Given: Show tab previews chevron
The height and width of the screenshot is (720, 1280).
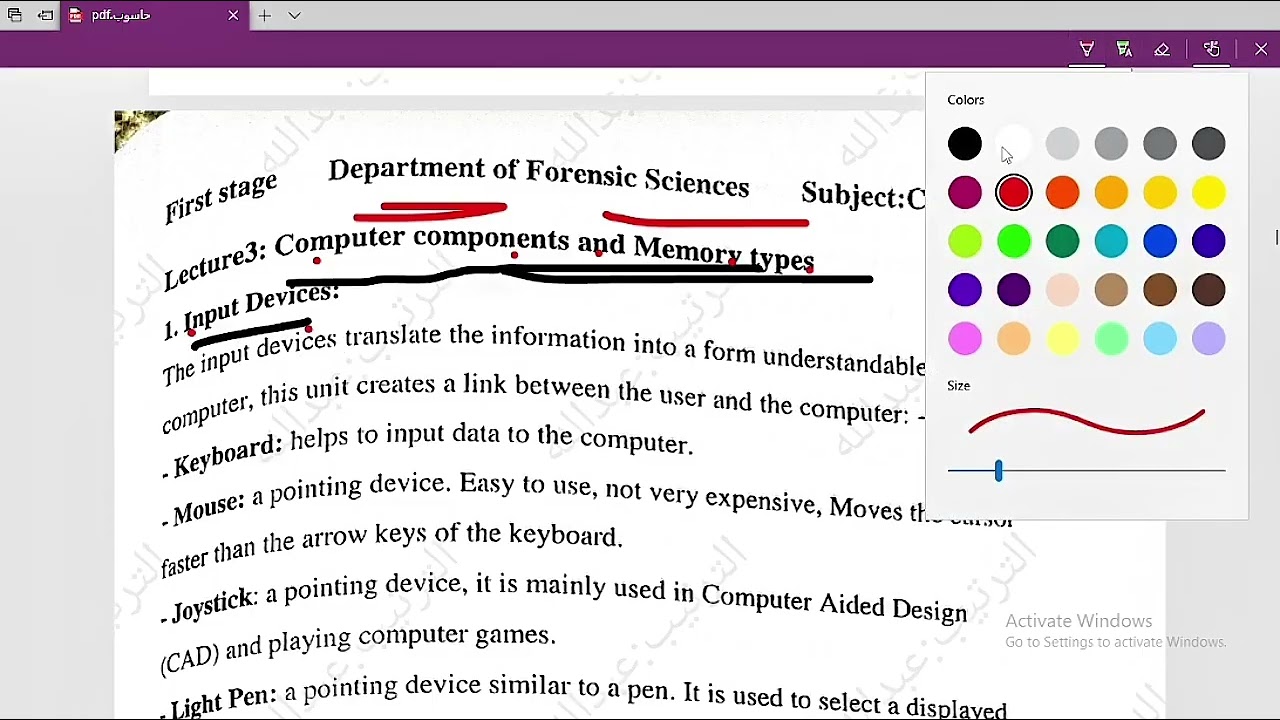Looking at the screenshot, I should tap(294, 15).
